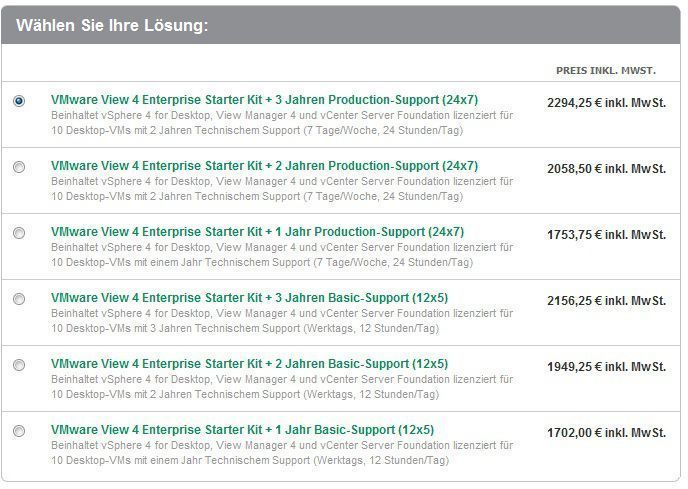This screenshot has width=688, height=489.
Task: Select the 2 Jahren Production-Support radio button
Action: (x=19, y=167)
